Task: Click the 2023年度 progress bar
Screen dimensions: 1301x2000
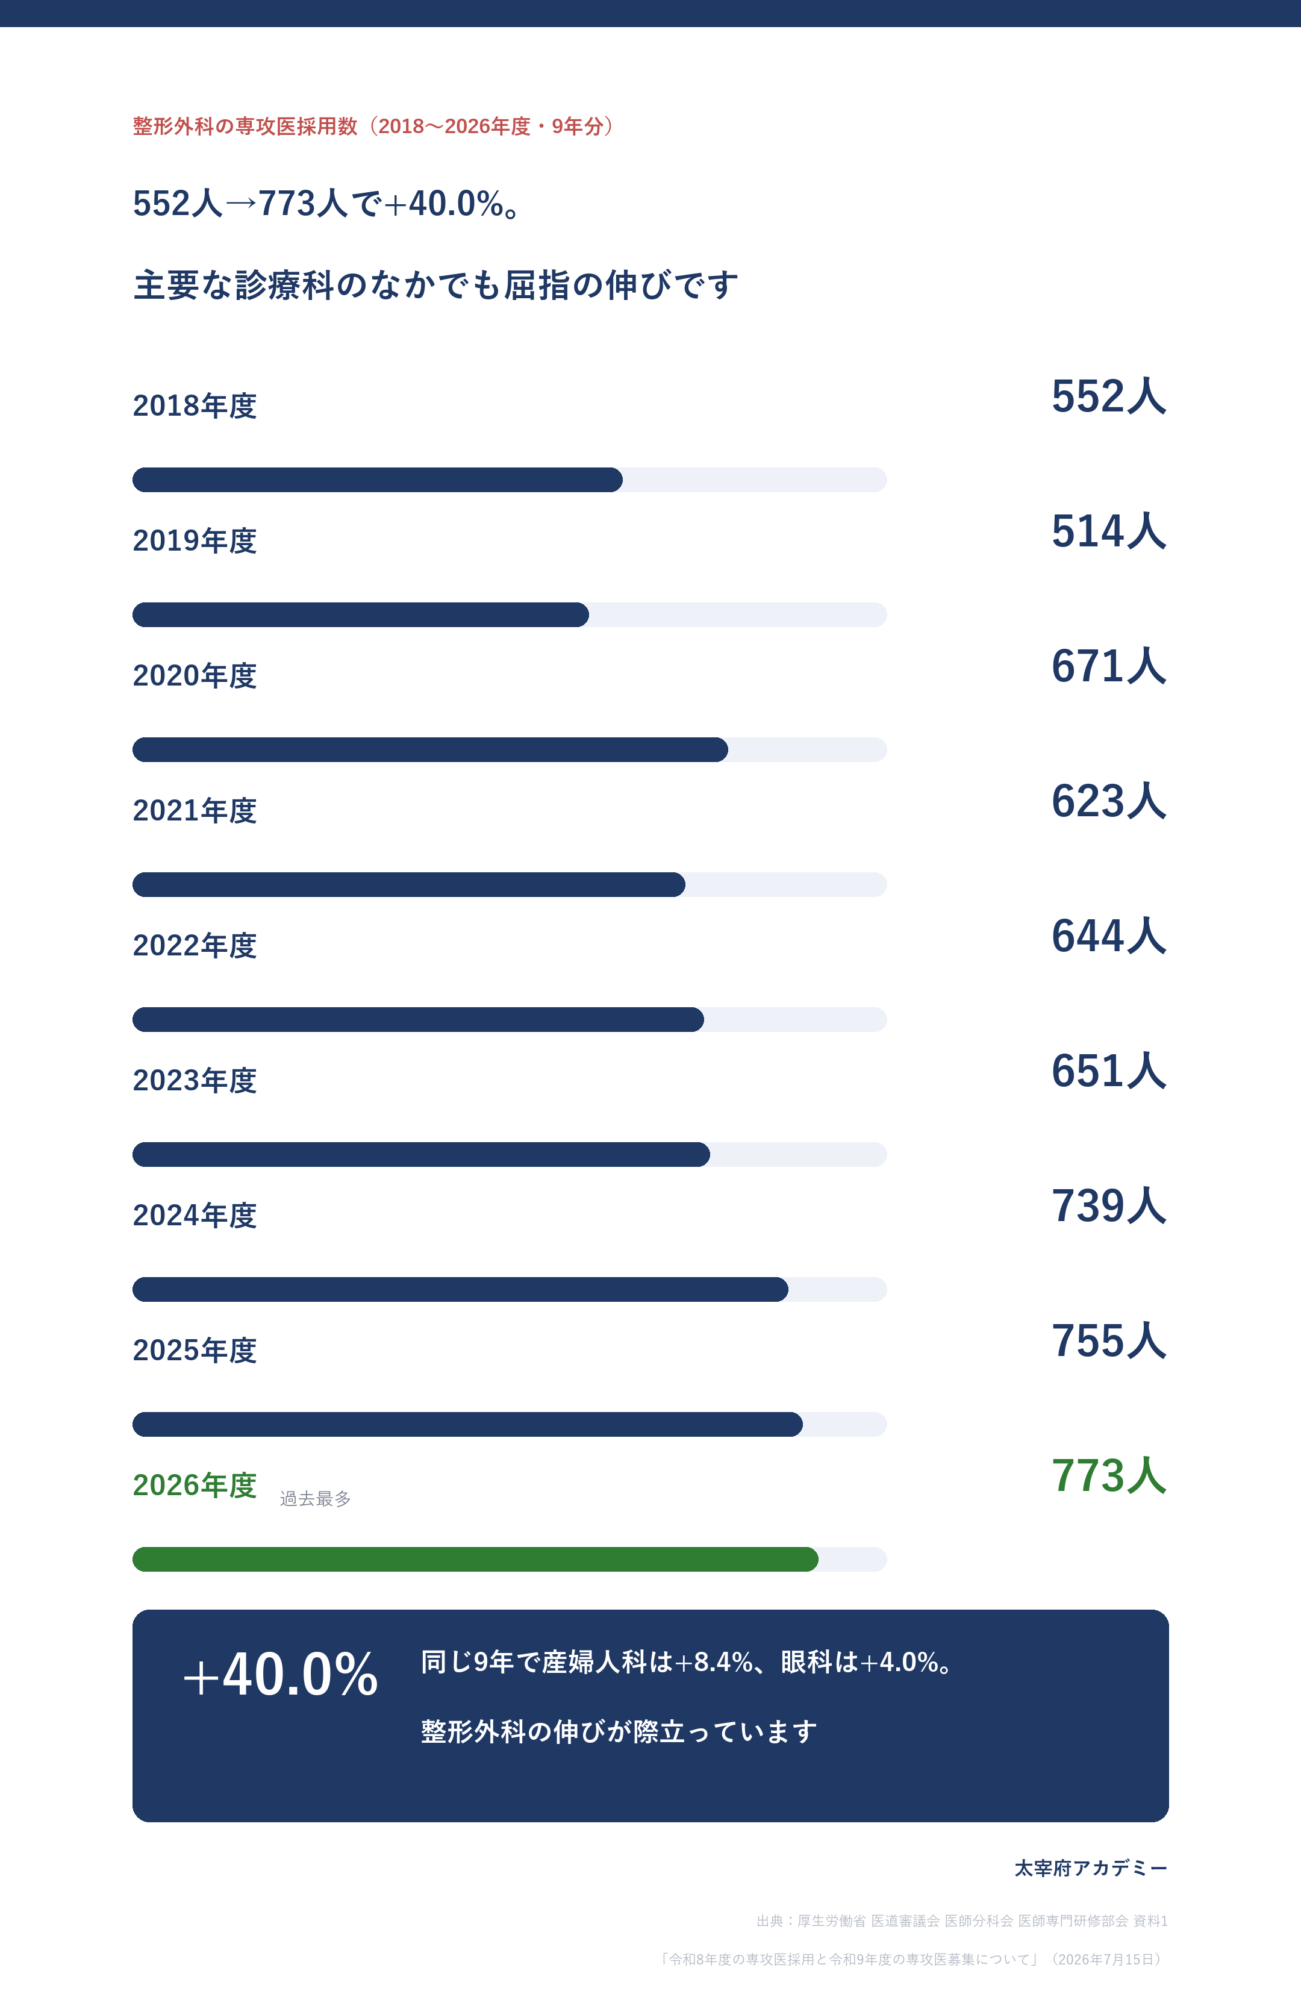Action: (509, 1155)
